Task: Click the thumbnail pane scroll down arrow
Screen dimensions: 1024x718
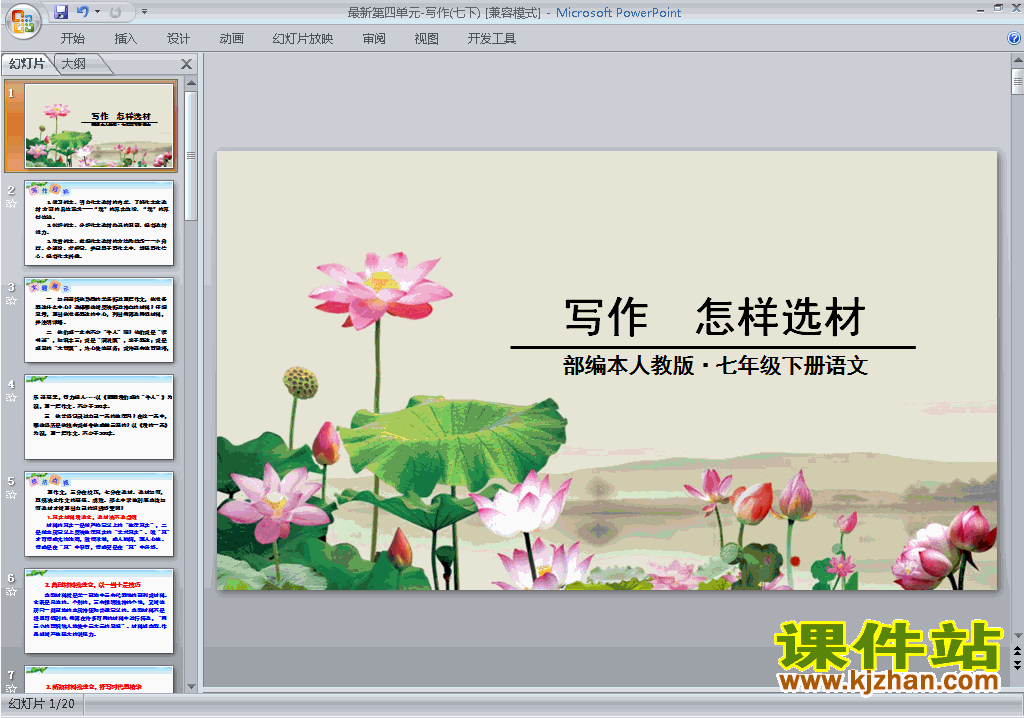Action: 191,687
